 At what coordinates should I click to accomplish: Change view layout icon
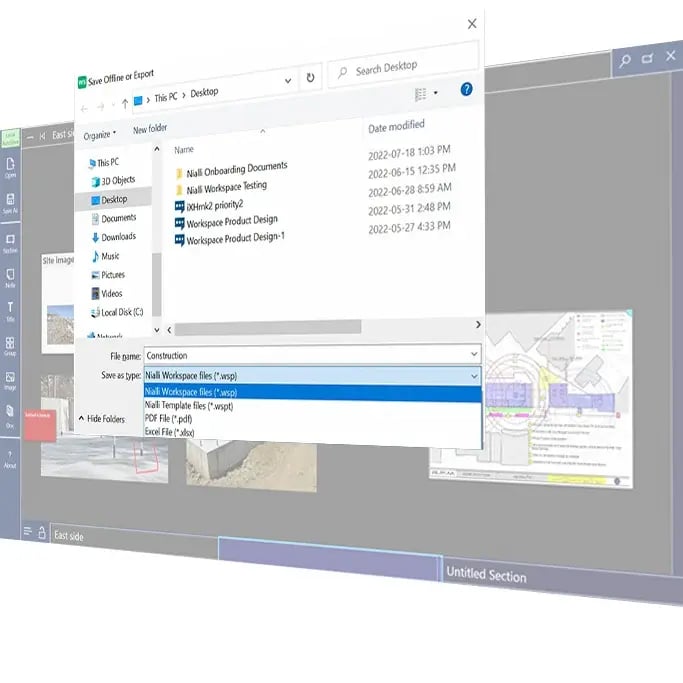[420, 95]
